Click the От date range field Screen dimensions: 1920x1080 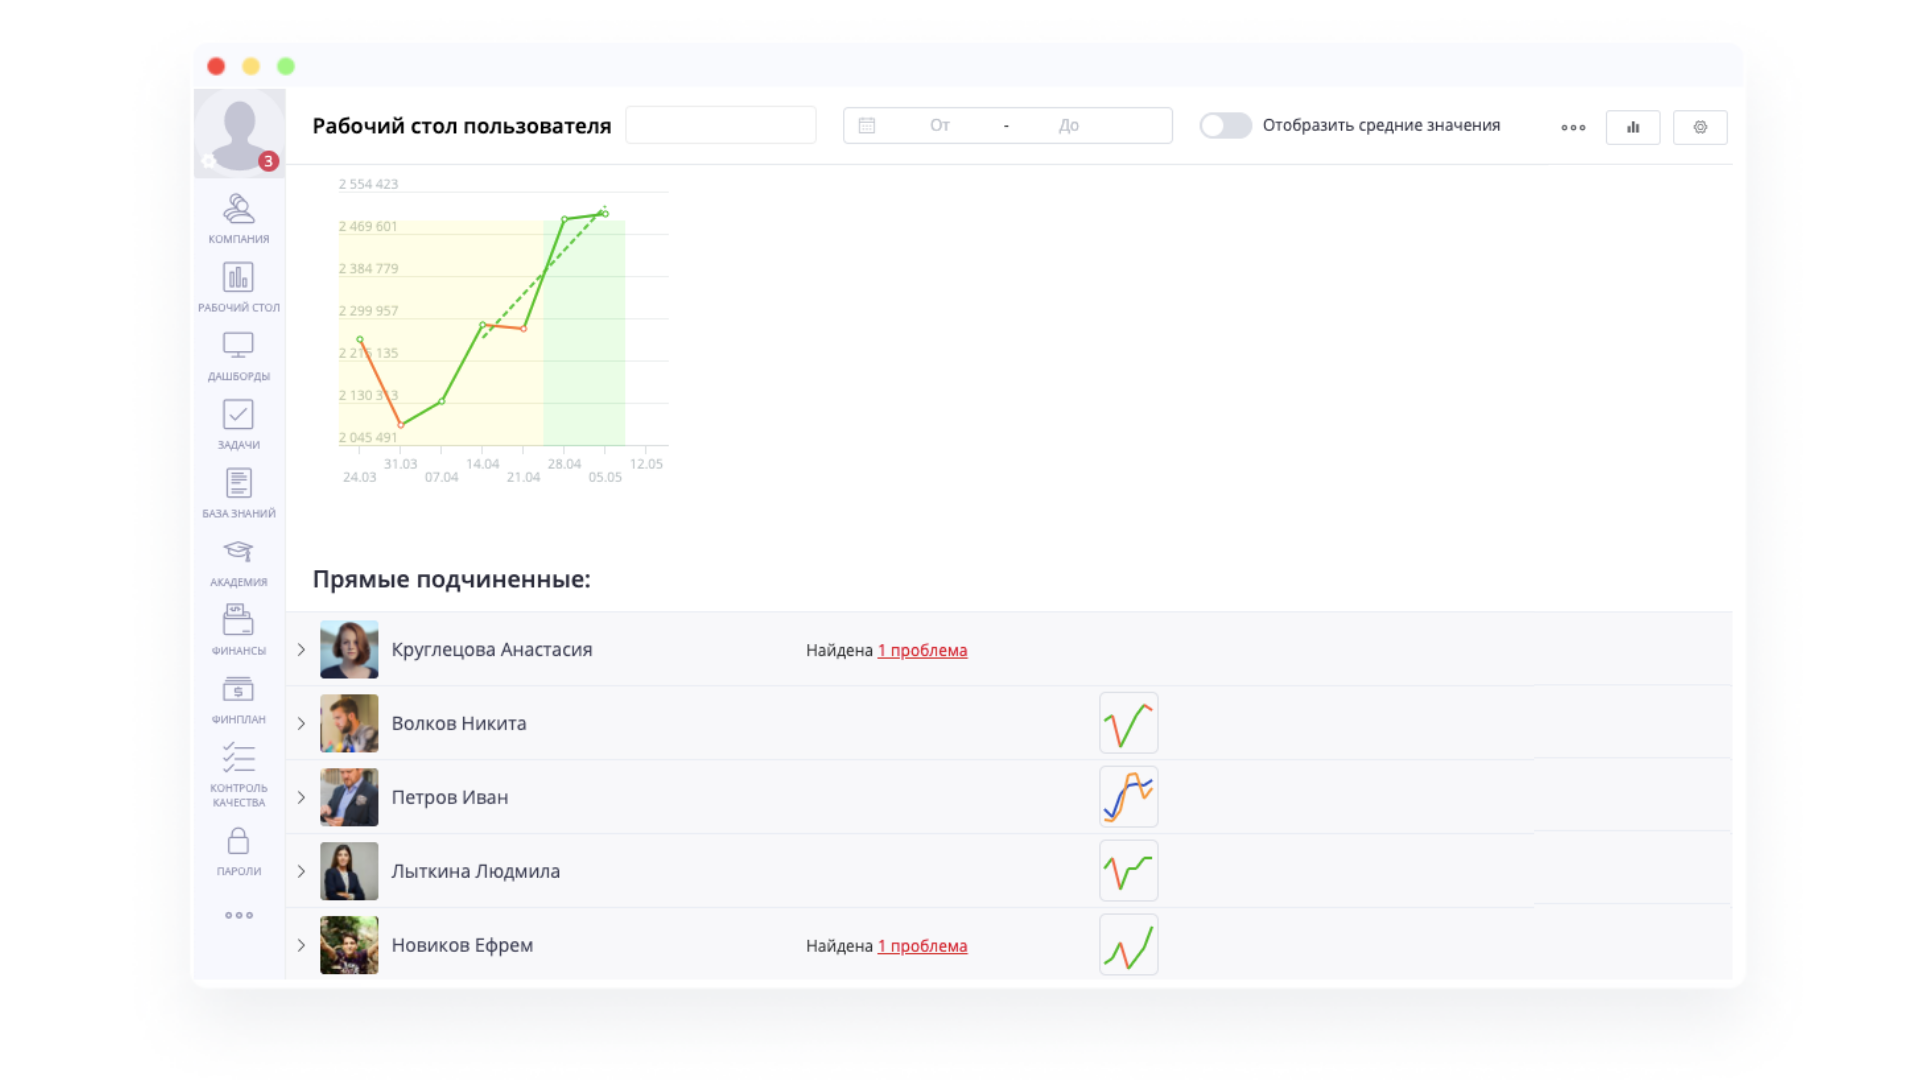(x=939, y=125)
